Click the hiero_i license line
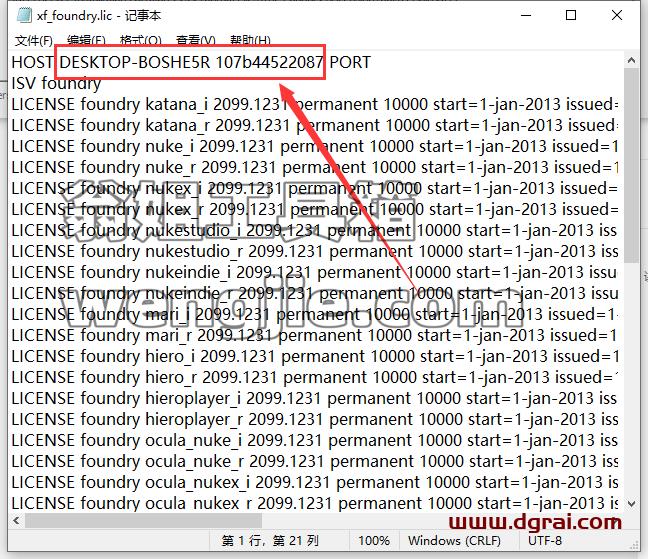This screenshot has width=648, height=559. coord(315,357)
